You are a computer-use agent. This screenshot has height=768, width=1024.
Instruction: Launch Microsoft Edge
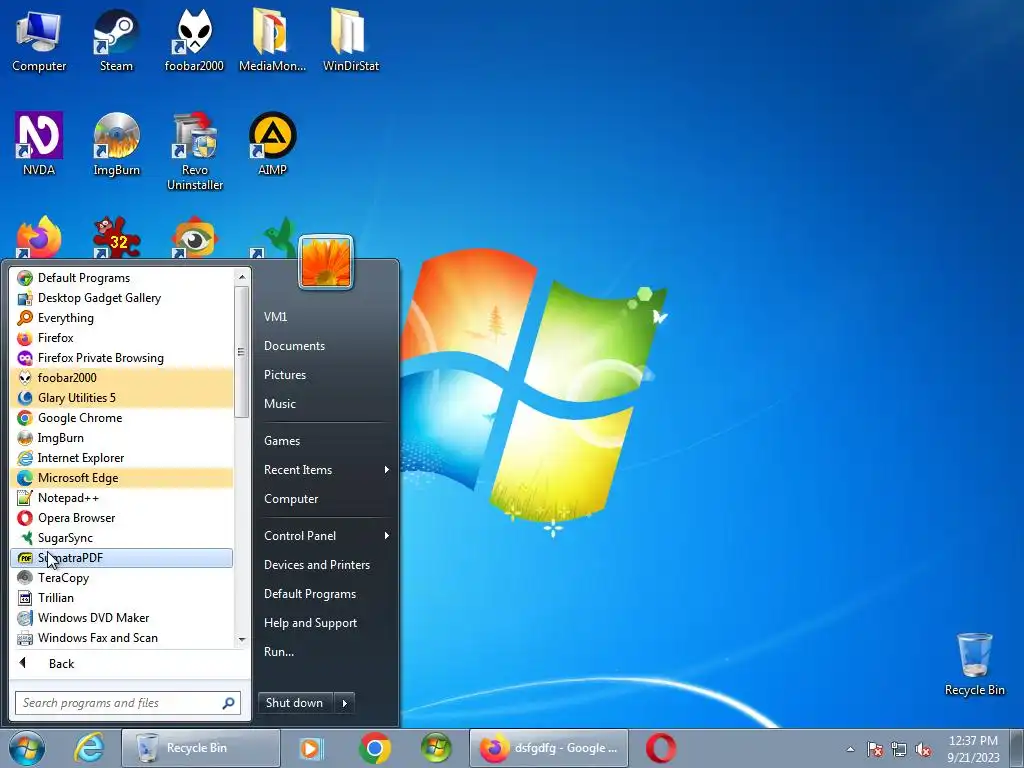(x=121, y=478)
